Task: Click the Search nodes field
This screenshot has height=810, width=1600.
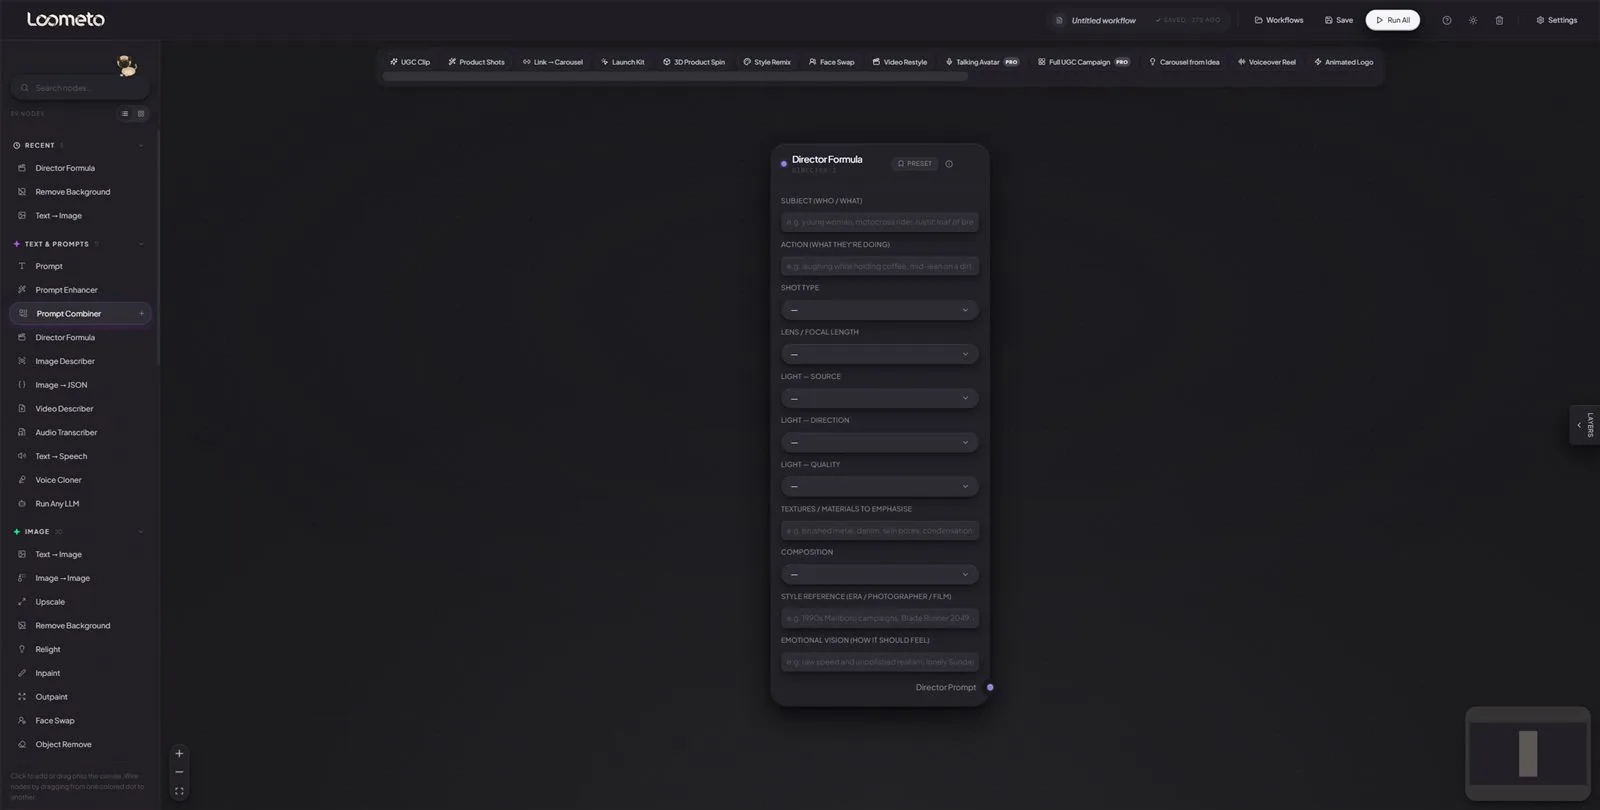Action: pyautogui.click(x=80, y=88)
